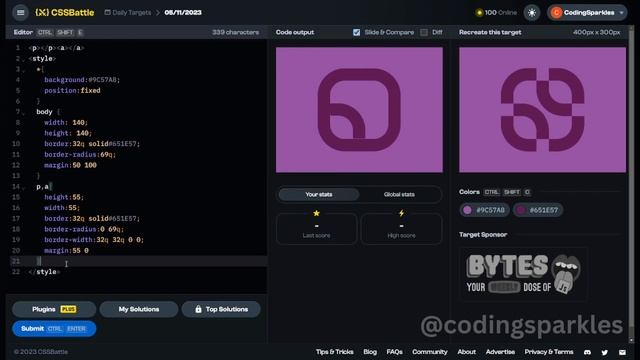Place cursor on line 19 border-width
This screenshot has height=360, width=640.
pyautogui.click(x=94, y=240)
